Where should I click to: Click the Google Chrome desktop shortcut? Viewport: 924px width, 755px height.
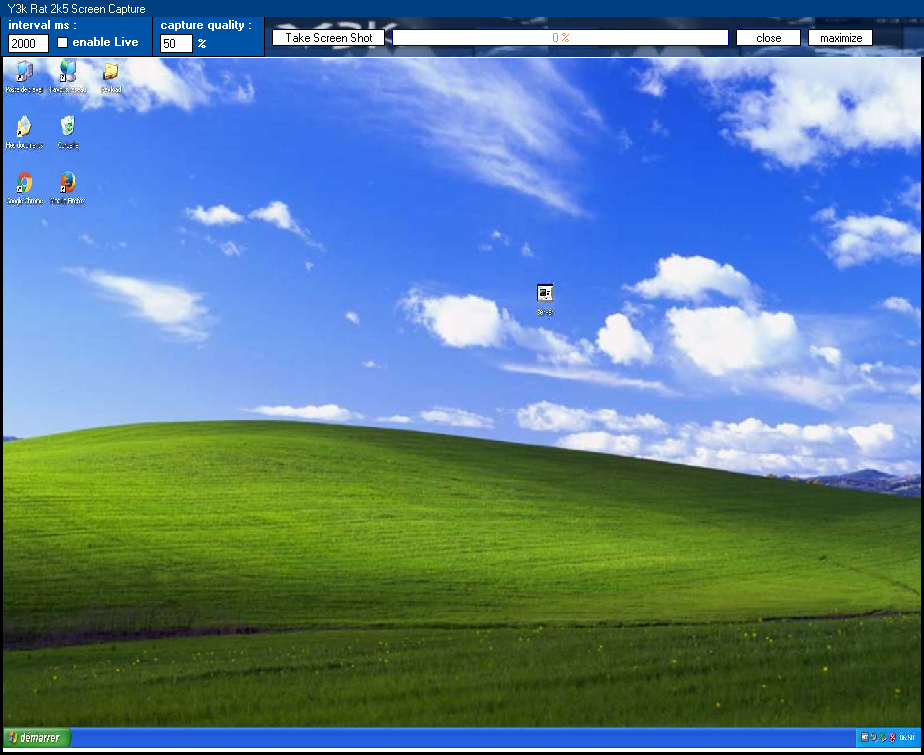(24, 184)
